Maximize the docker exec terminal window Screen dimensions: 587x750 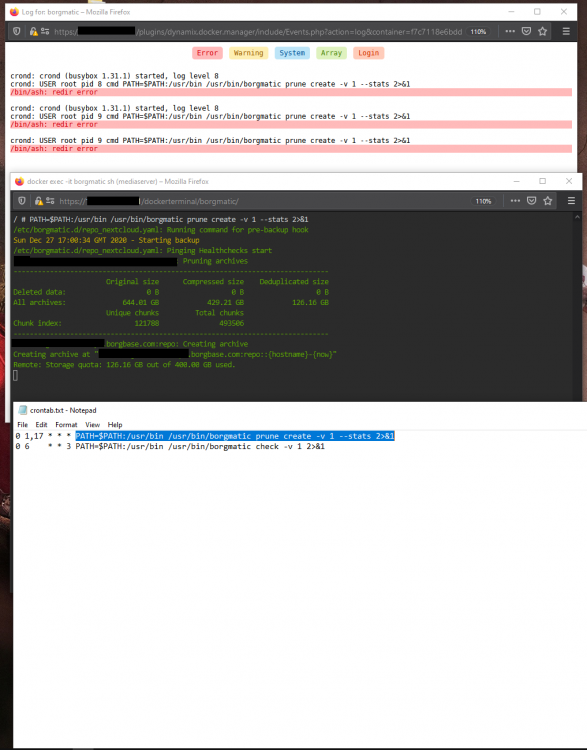click(543, 181)
